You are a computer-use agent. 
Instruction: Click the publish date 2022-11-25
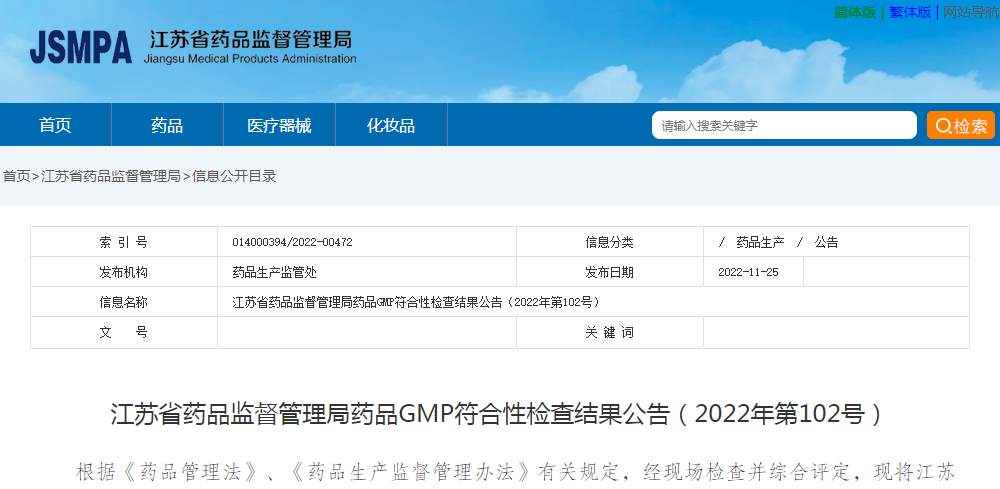[748, 272]
